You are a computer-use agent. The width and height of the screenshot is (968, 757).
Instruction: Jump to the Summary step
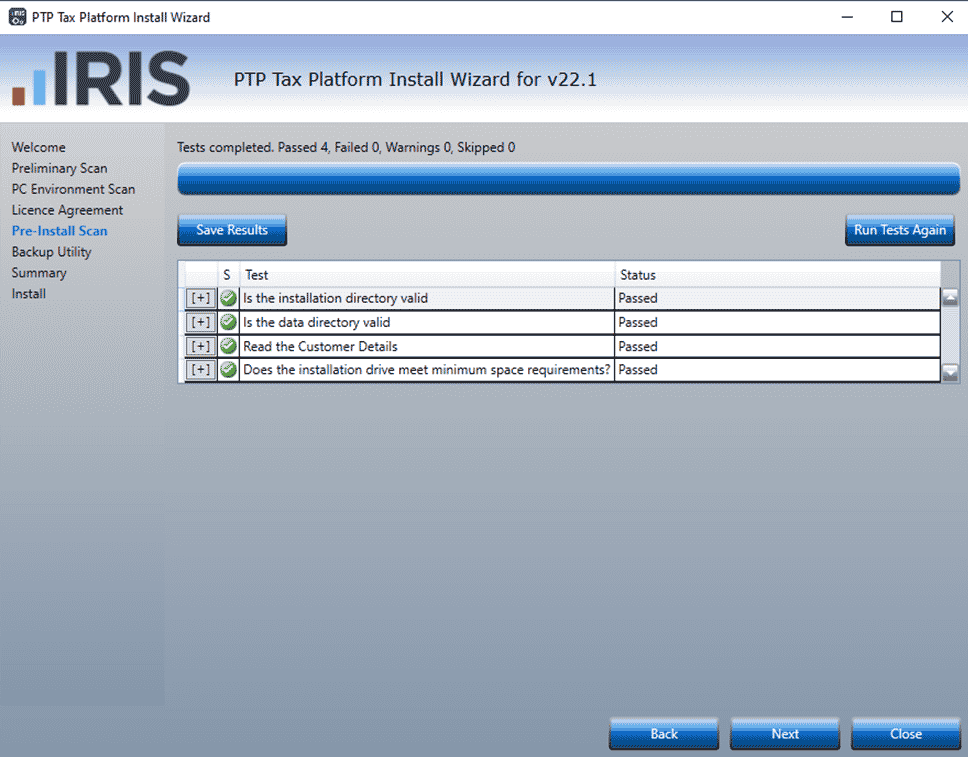click(x=39, y=273)
